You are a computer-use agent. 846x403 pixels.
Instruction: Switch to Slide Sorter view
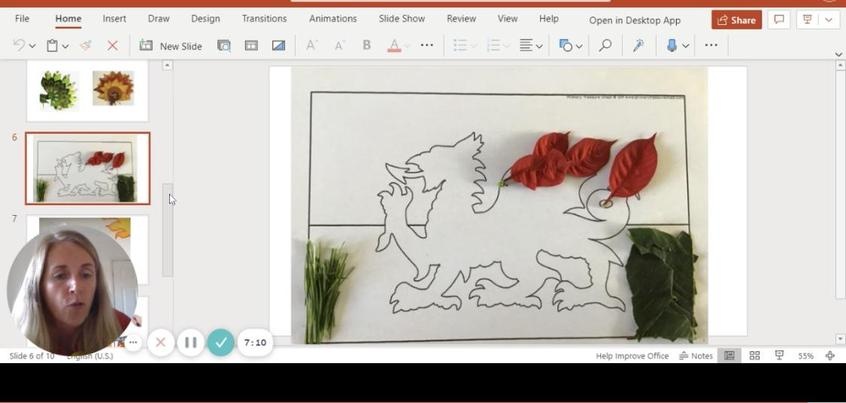[754, 356]
